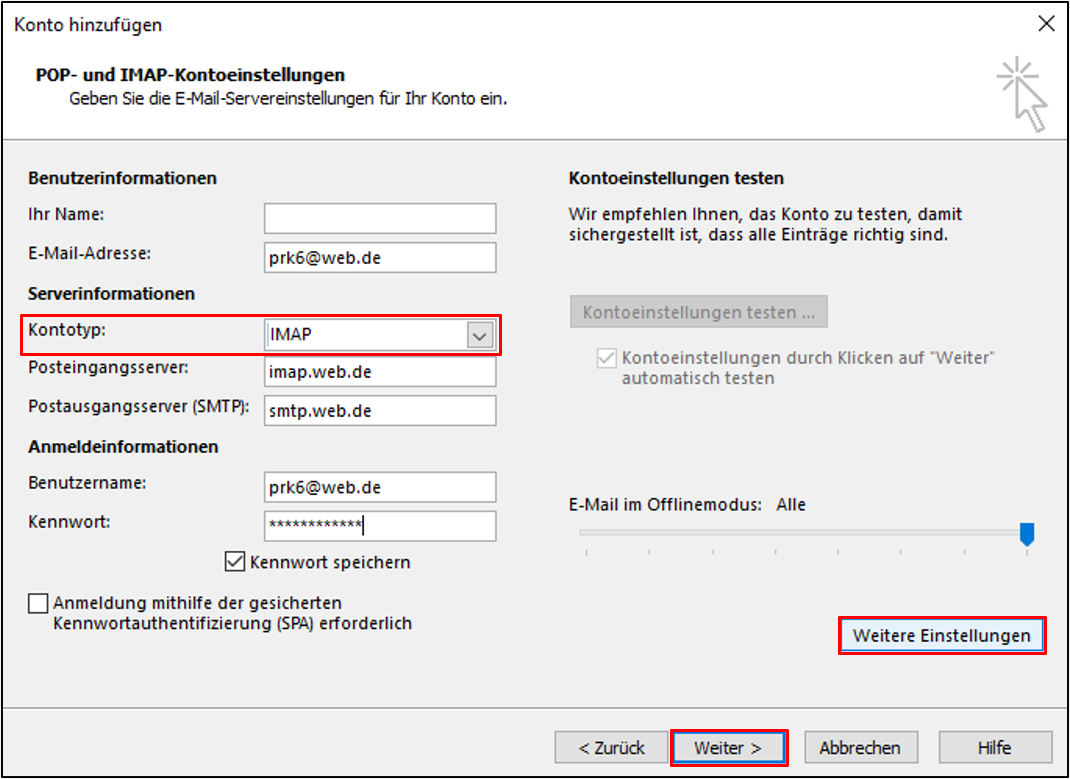
Task: Go back with the Zurück button
Action: pos(610,747)
